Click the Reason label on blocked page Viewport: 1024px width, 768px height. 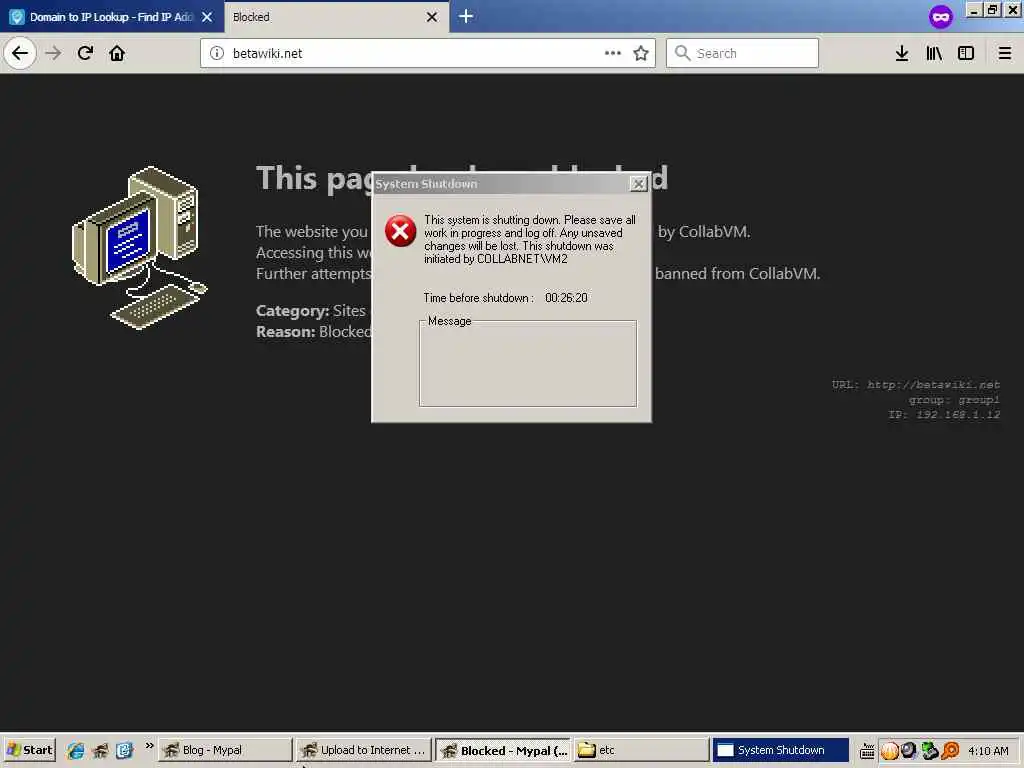tap(285, 332)
